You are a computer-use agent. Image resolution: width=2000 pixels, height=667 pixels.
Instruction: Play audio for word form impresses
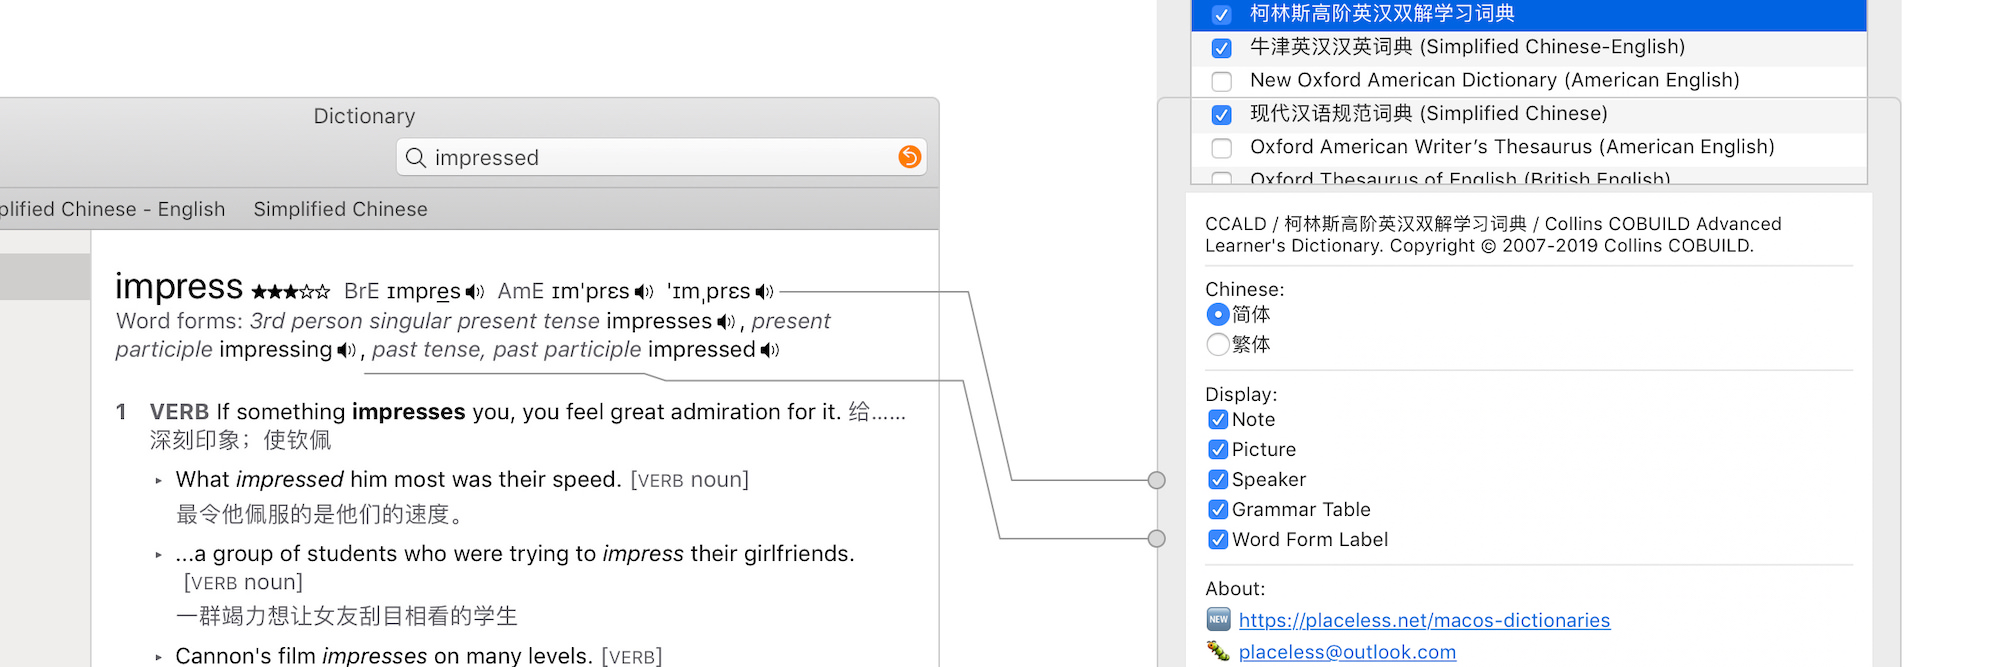(x=726, y=322)
